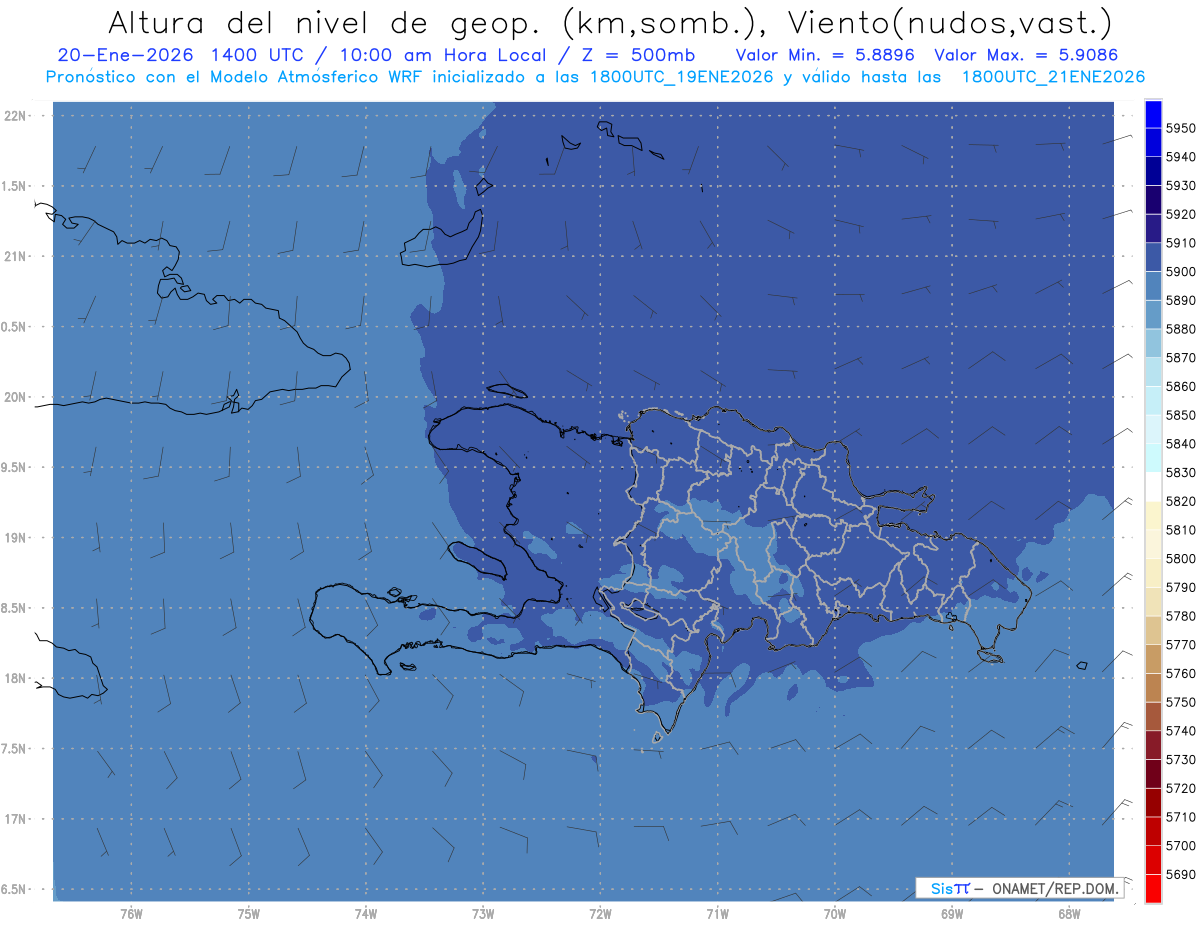Click the white colorbar segment between 5820 and 5830
1200x927 pixels.
tap(1153, 487)
